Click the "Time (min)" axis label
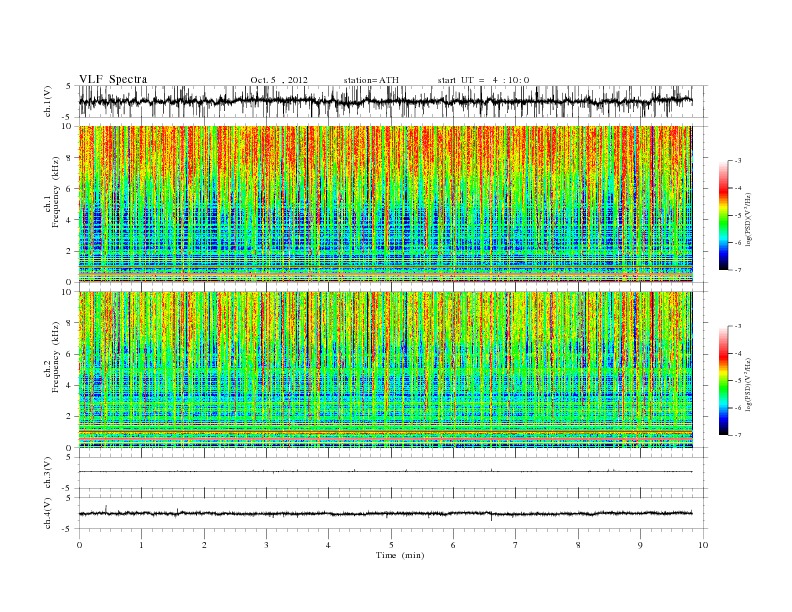This screenshot has height=612, width=792. tap(400, 555)
